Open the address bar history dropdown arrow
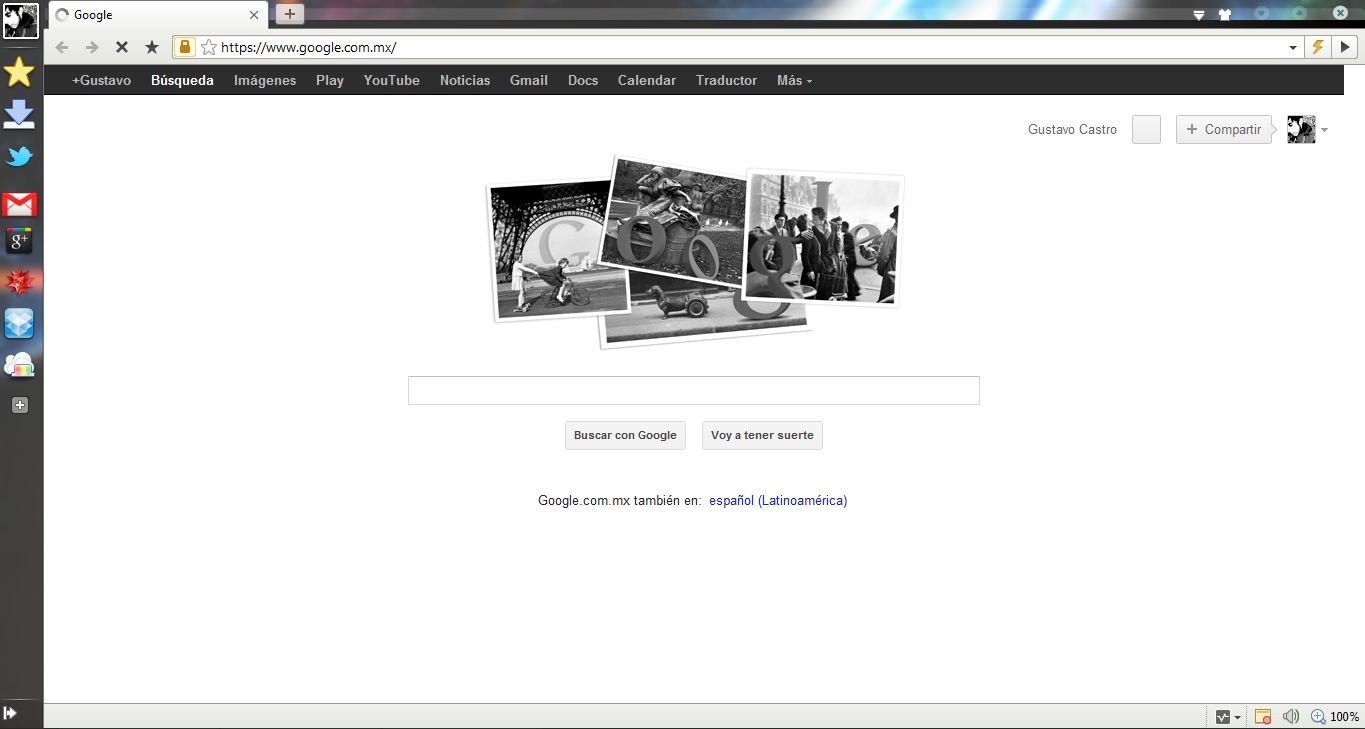The height and width of the screenshot is (729, 1365). tap(1292, 47)
